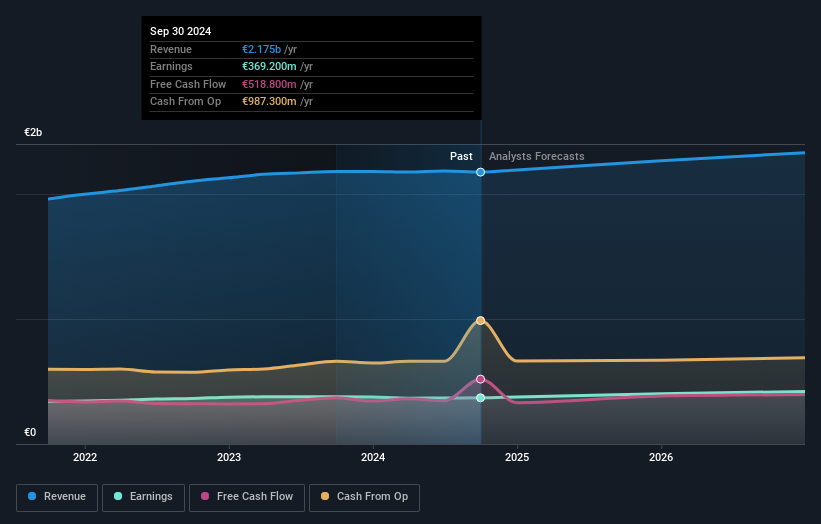The height and width of the screenshot is (524, 821).
Task: Click the Analysts Forecasts label
Action: pos(536,156)
